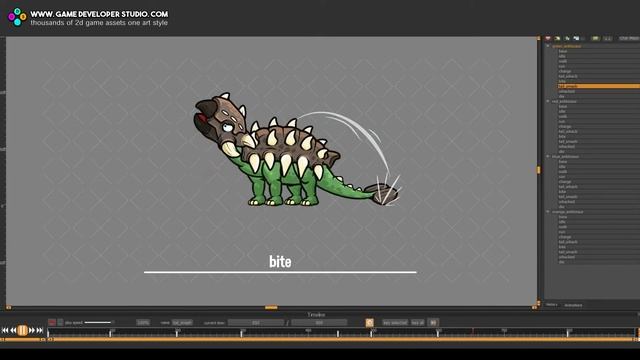Select the charge animation under orange_ankylosaur
Viewport: 640px width, 360px height.
click(565, 237)
